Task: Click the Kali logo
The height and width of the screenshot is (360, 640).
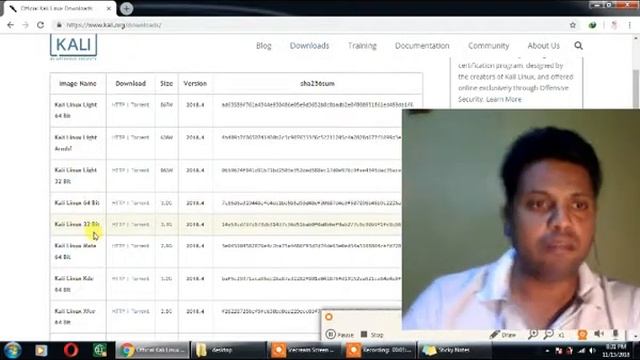Action: point(73,47)
